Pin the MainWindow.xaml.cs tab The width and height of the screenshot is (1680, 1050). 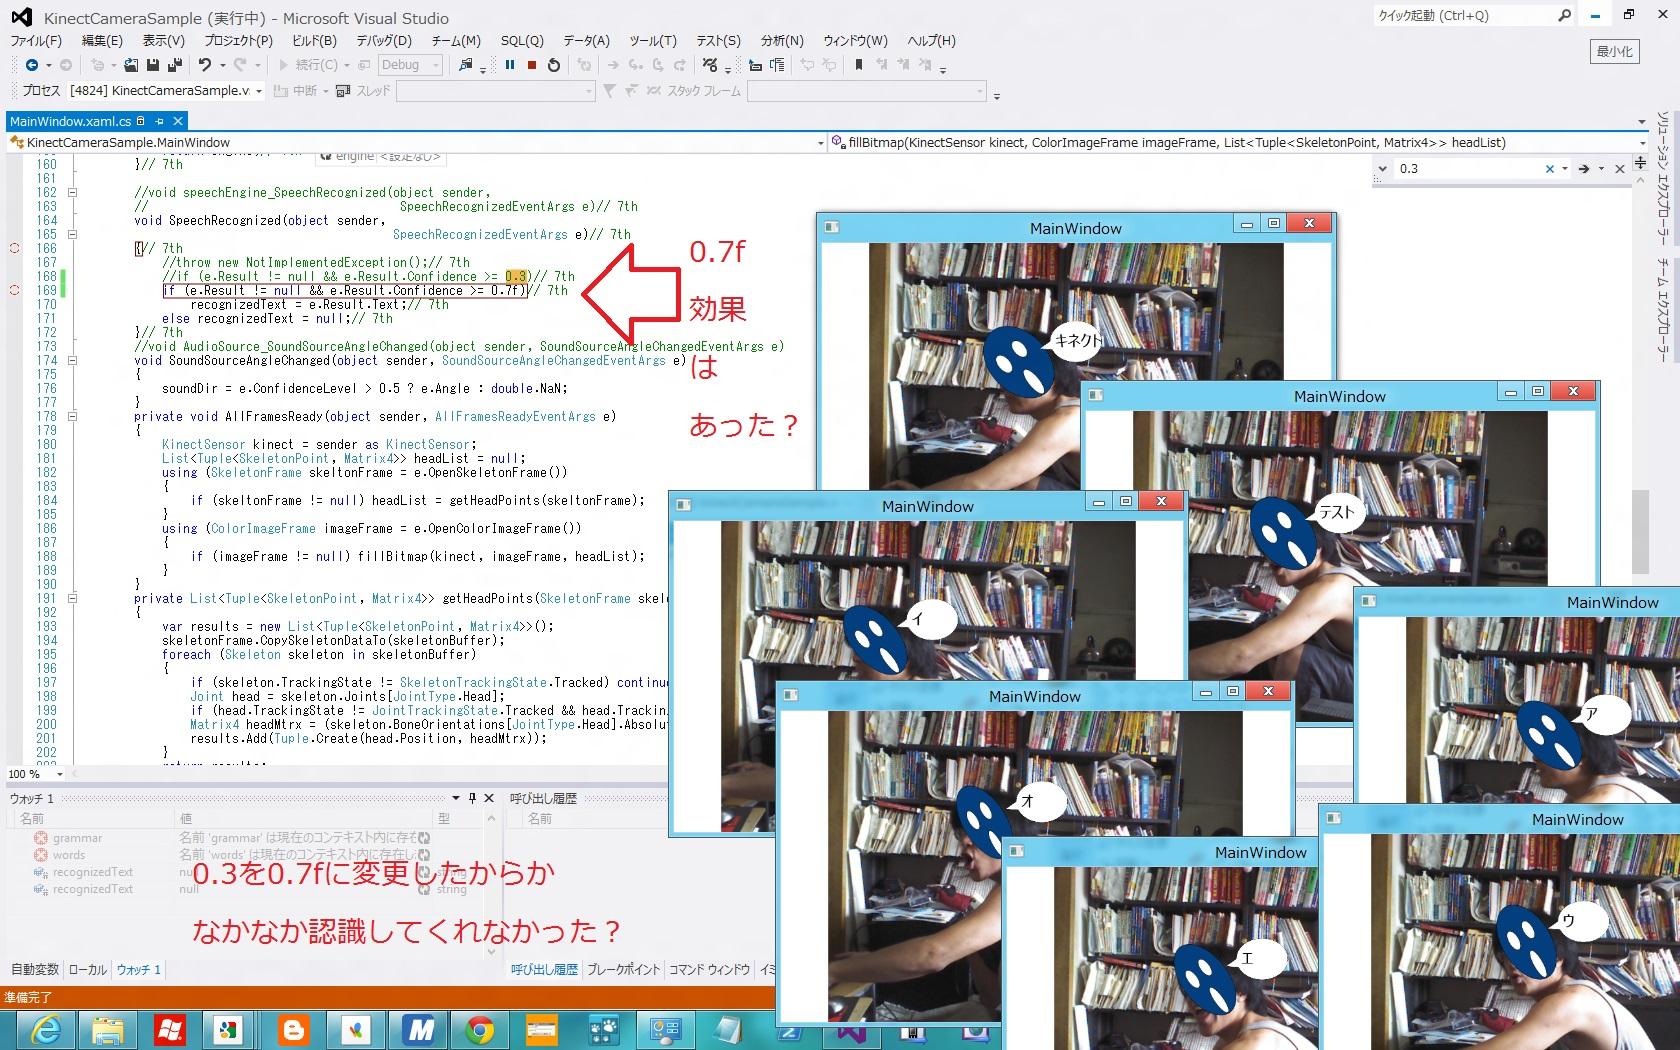point(160,121)
